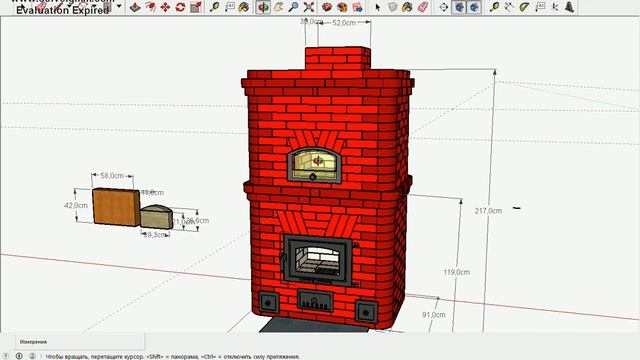Select the first Paint Bucket tool
This screenshot has height=360, width=640.
pos(244,7)
